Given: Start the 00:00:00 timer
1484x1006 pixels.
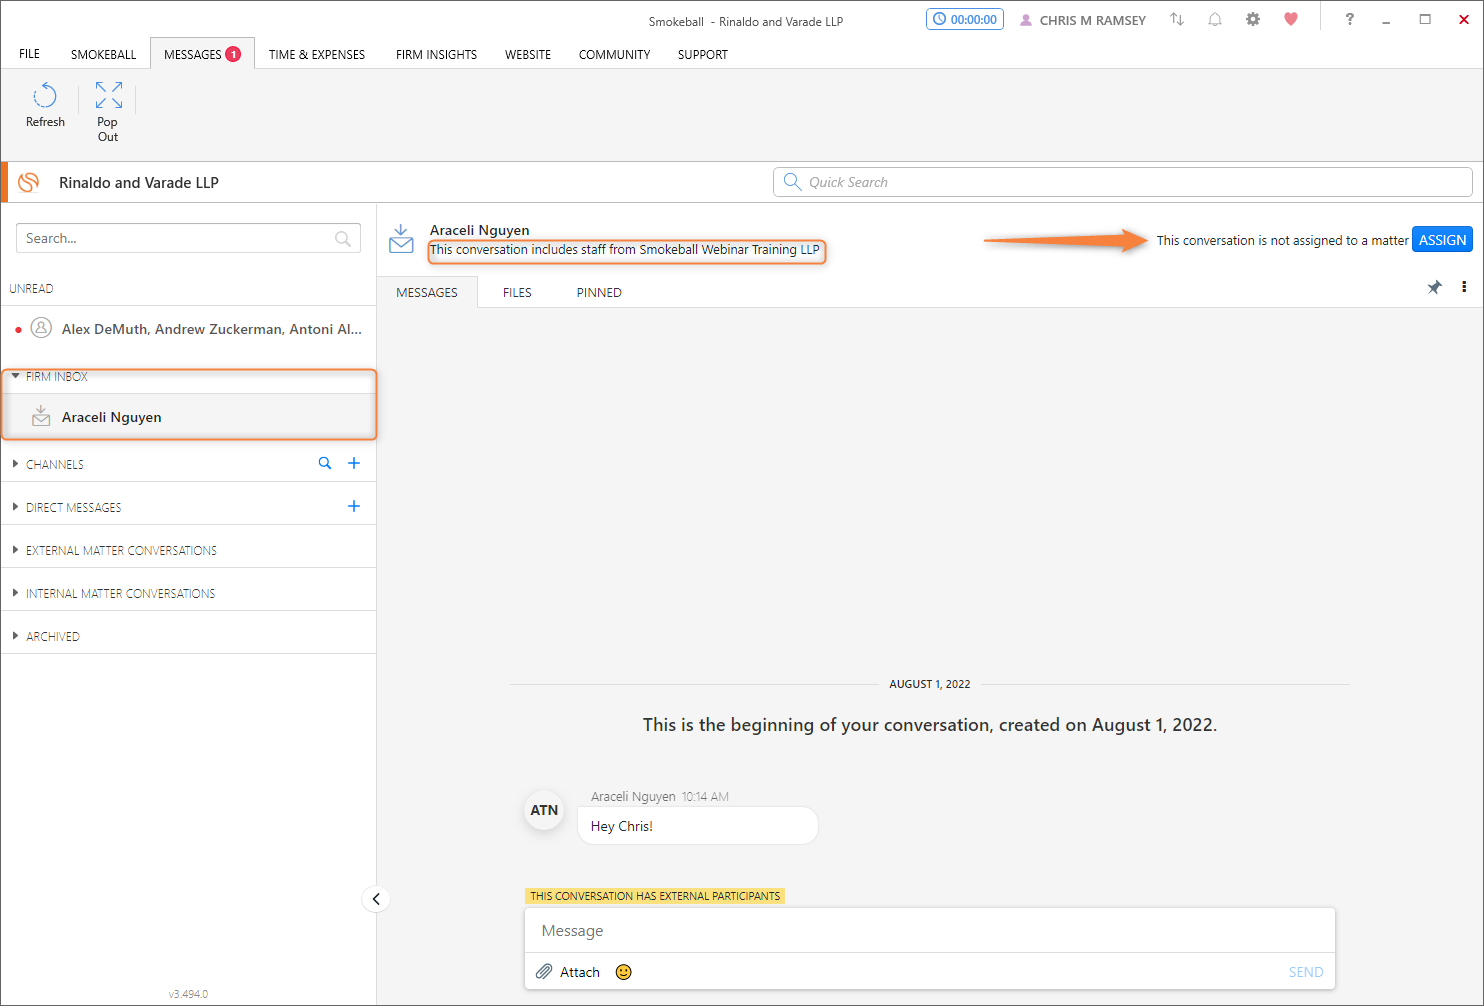Looking at the screenshot, I should (x=965, y=19).
